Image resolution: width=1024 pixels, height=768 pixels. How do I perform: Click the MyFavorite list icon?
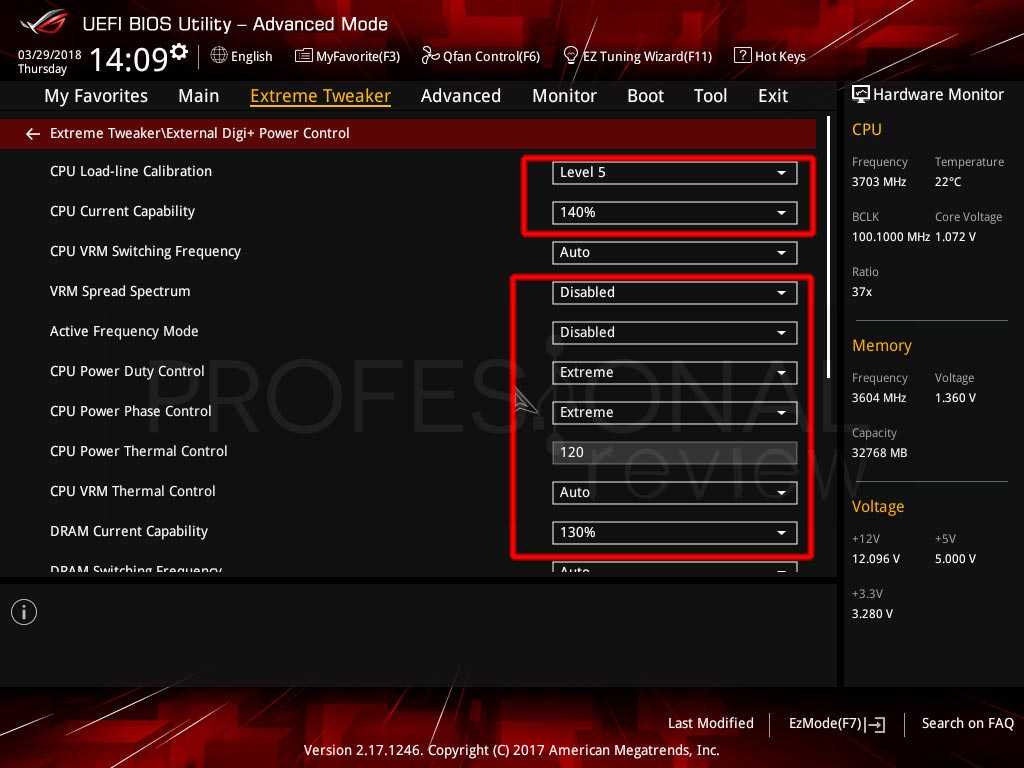tap(304, 56)
